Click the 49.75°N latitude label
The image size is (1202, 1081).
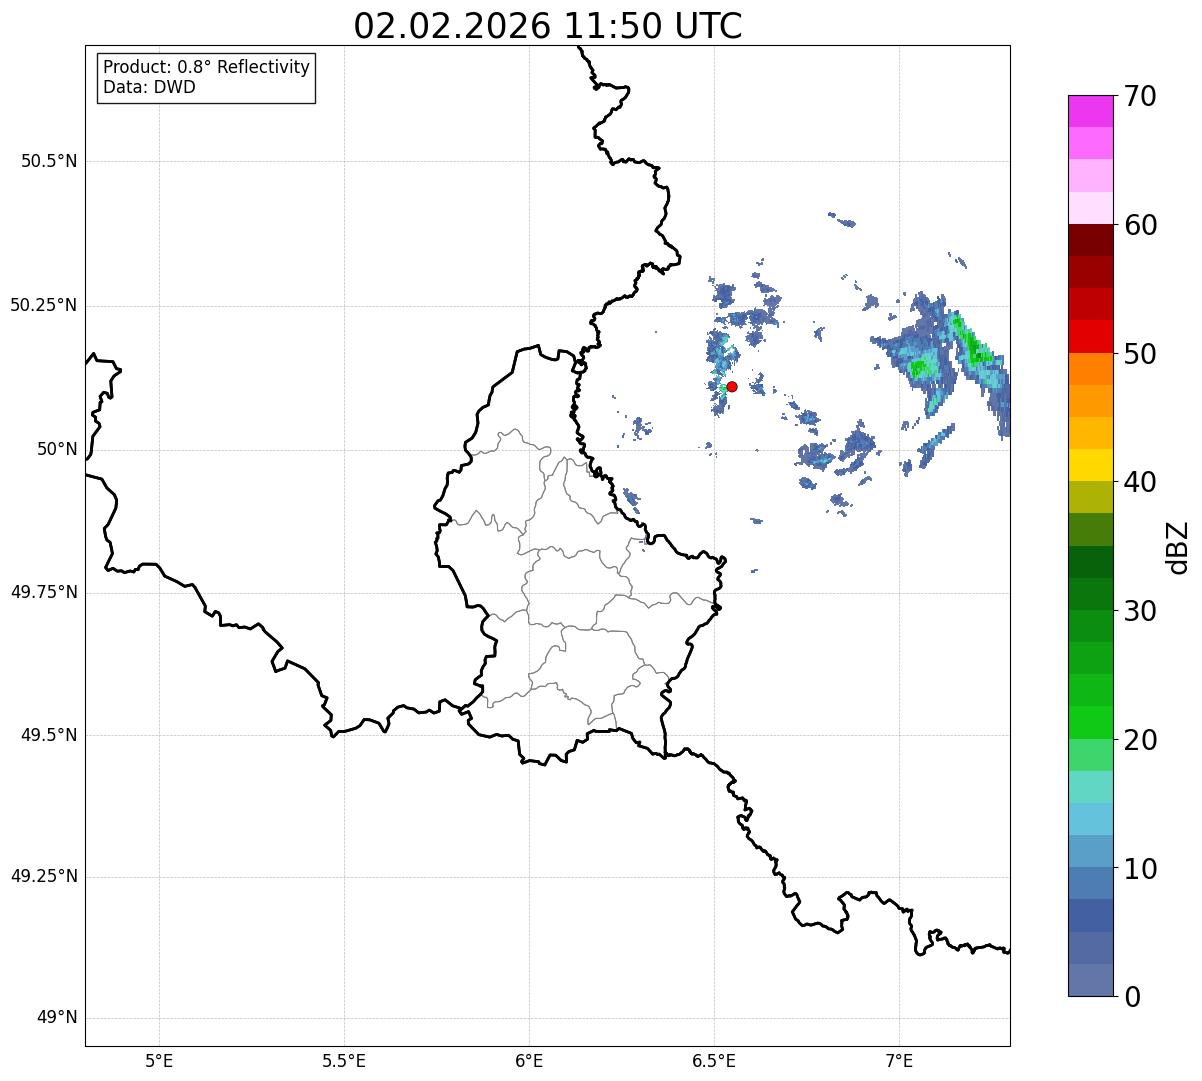click(x=43, y=592)
